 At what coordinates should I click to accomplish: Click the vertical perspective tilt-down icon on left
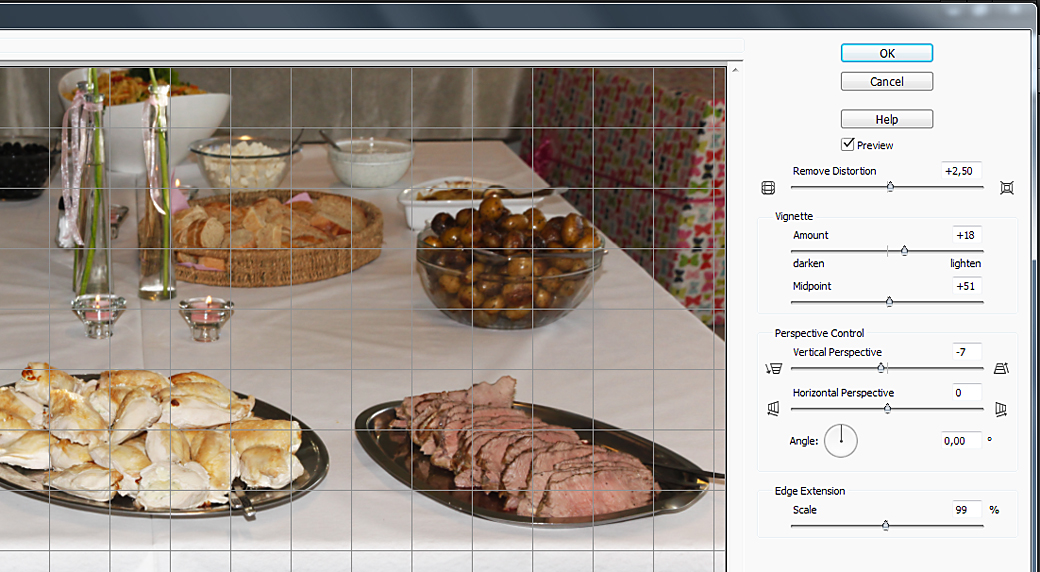771,369
